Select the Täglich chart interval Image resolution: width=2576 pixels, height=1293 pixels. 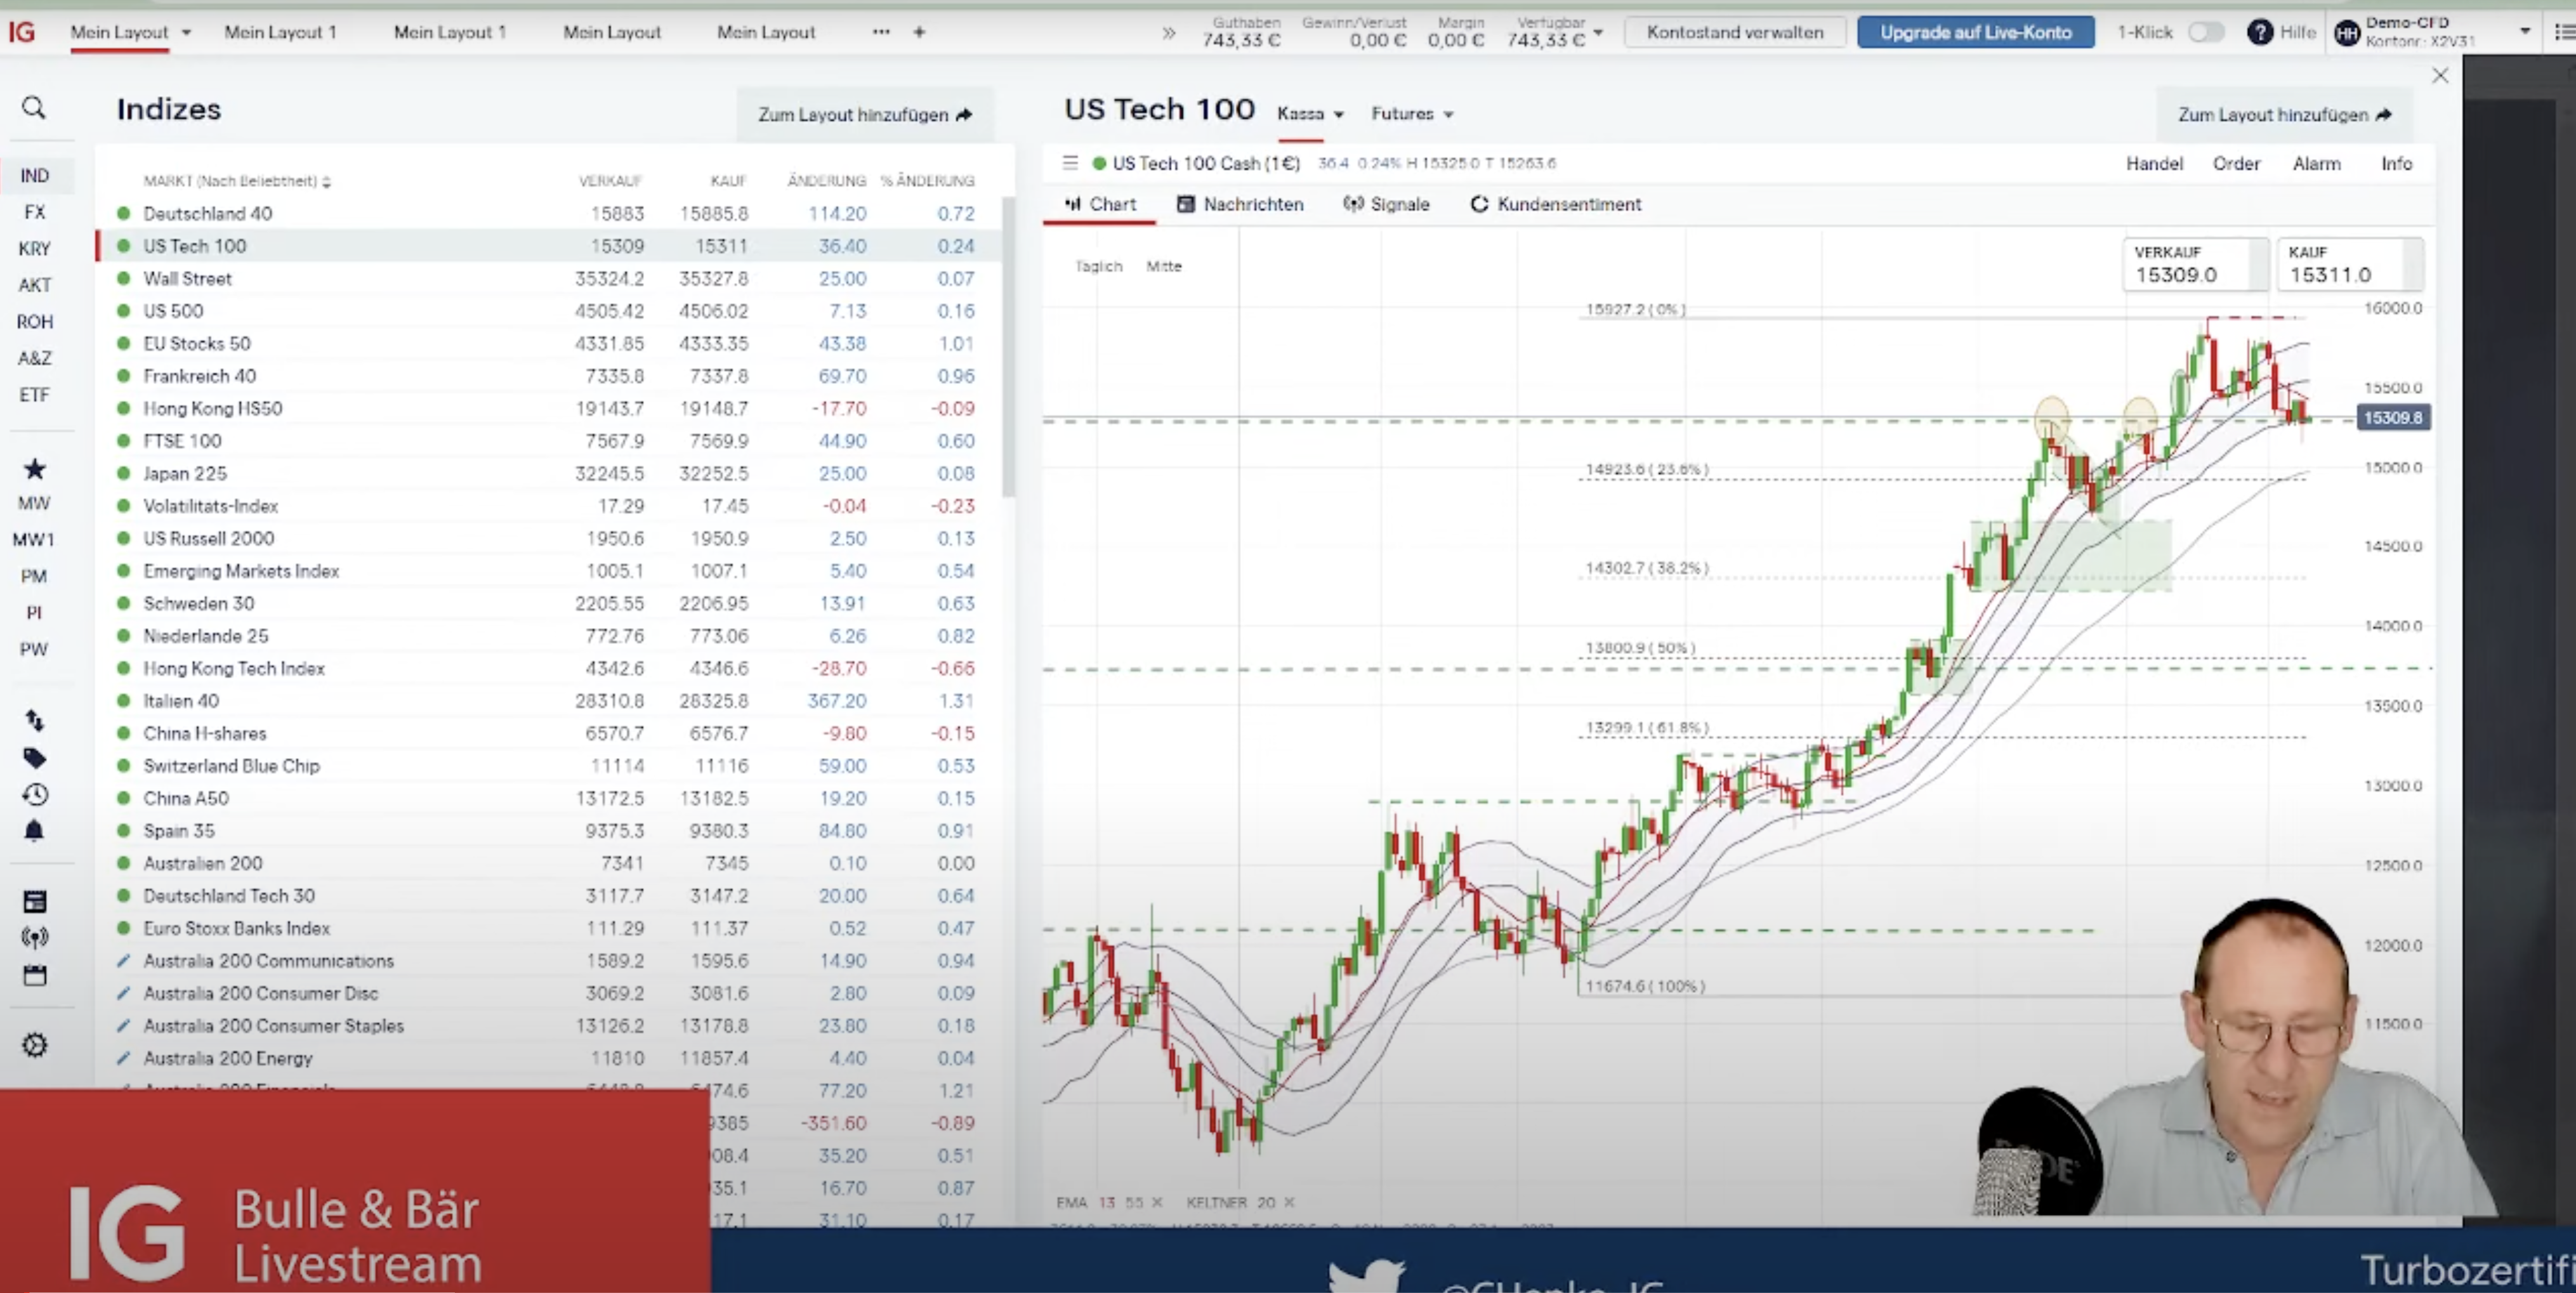point(1098,266)
